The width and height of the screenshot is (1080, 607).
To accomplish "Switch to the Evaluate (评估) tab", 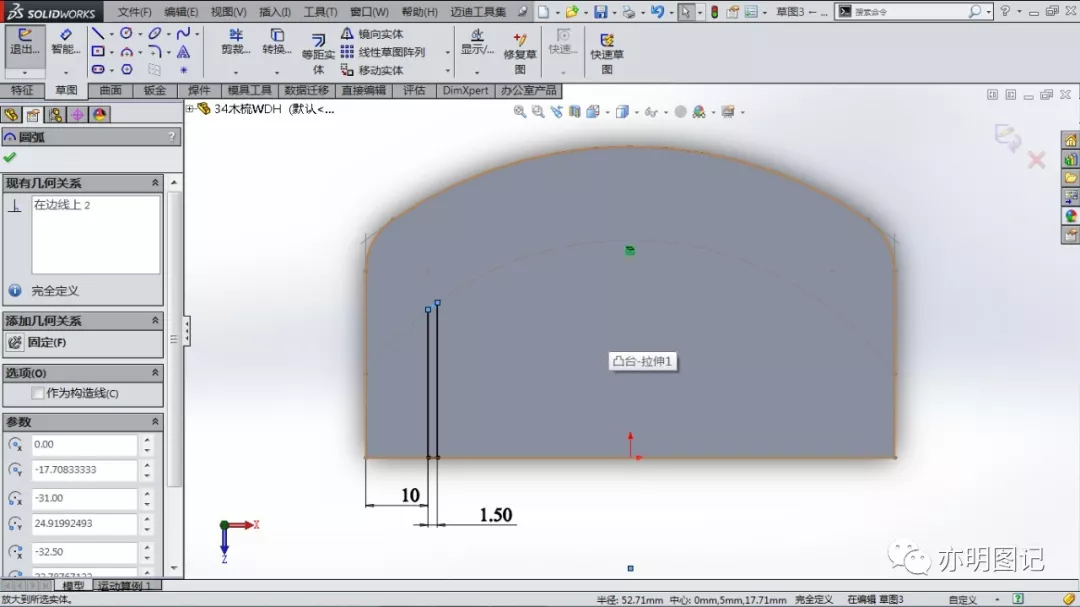I will coord(414,90).
